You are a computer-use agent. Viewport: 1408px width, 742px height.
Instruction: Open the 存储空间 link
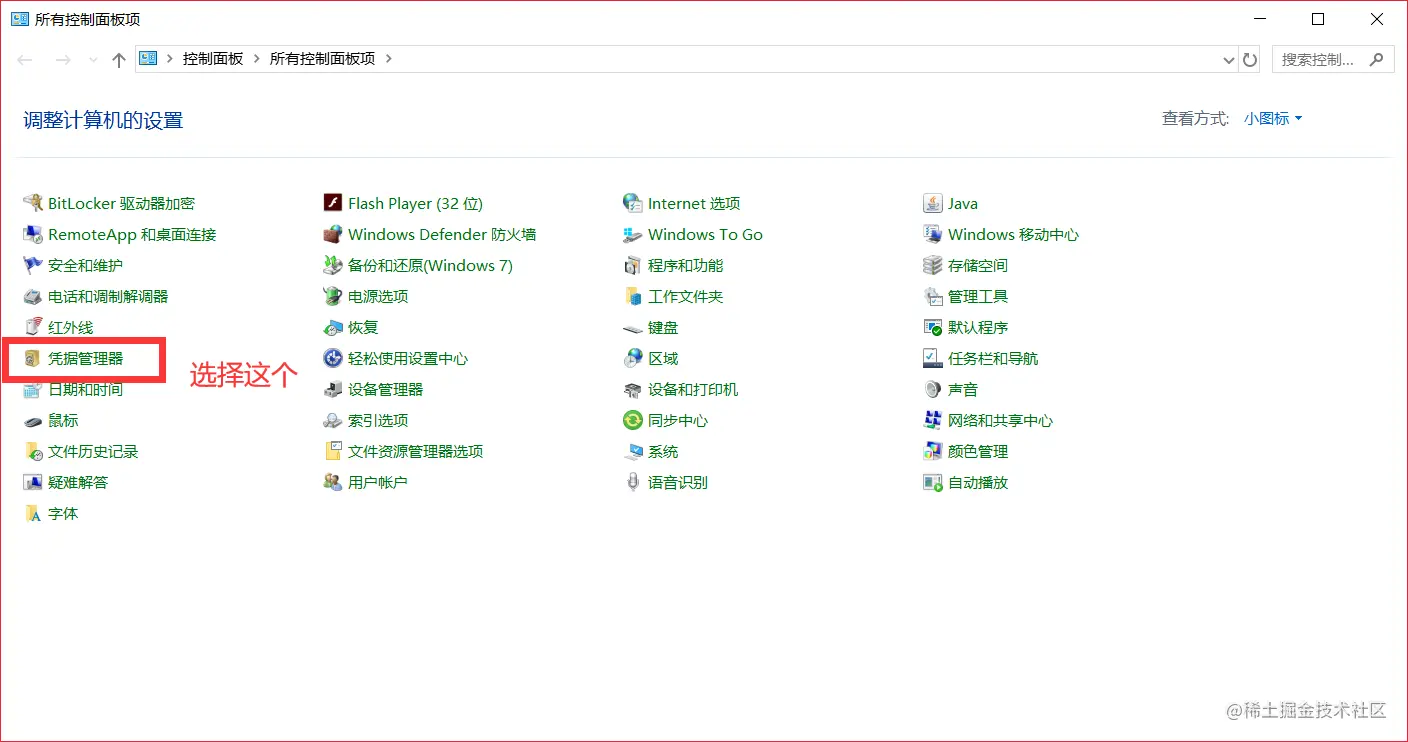[978, 265]
